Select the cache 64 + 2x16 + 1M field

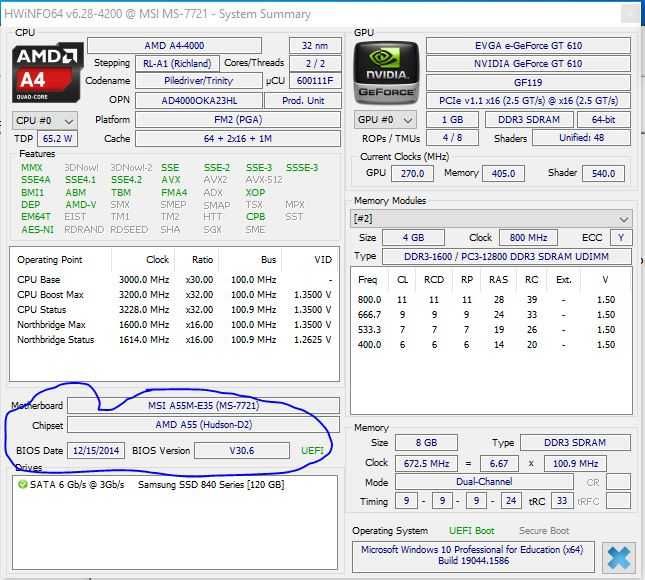[238, 139]
